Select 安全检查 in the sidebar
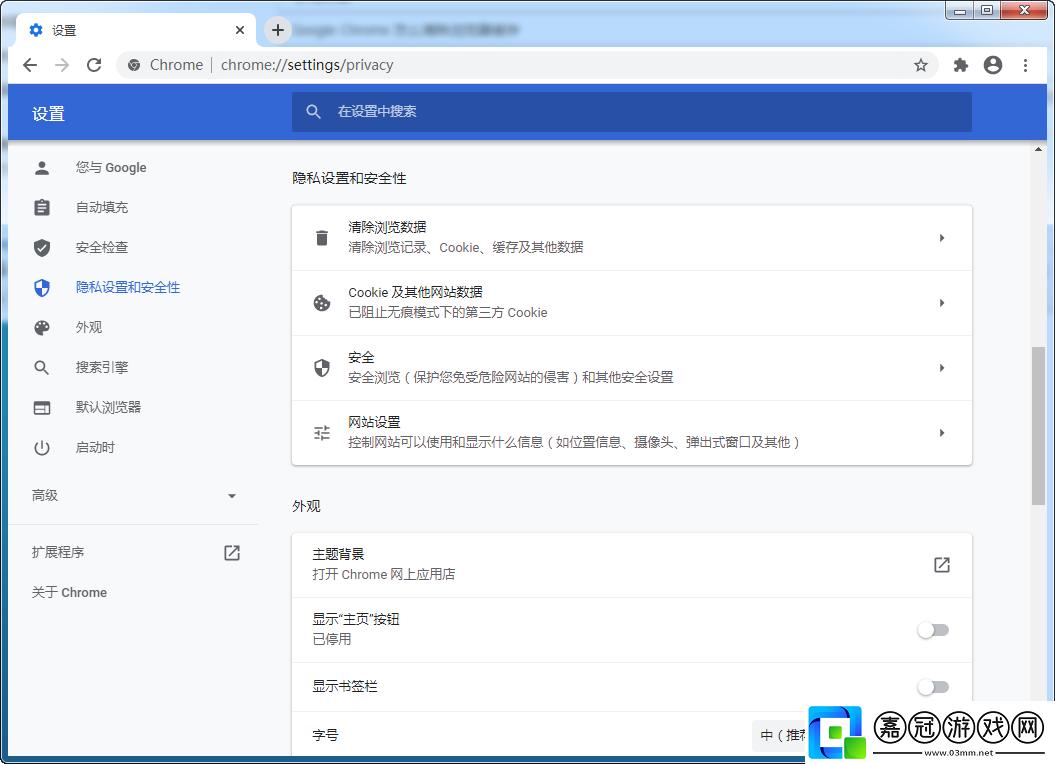Viewport: 1055px width, 764px height. click(x=102, y=247)
